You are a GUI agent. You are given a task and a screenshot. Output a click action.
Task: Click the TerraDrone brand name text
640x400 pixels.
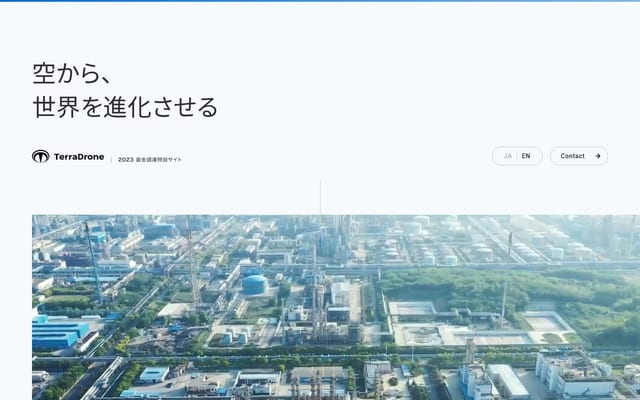[x=79, y=157]
